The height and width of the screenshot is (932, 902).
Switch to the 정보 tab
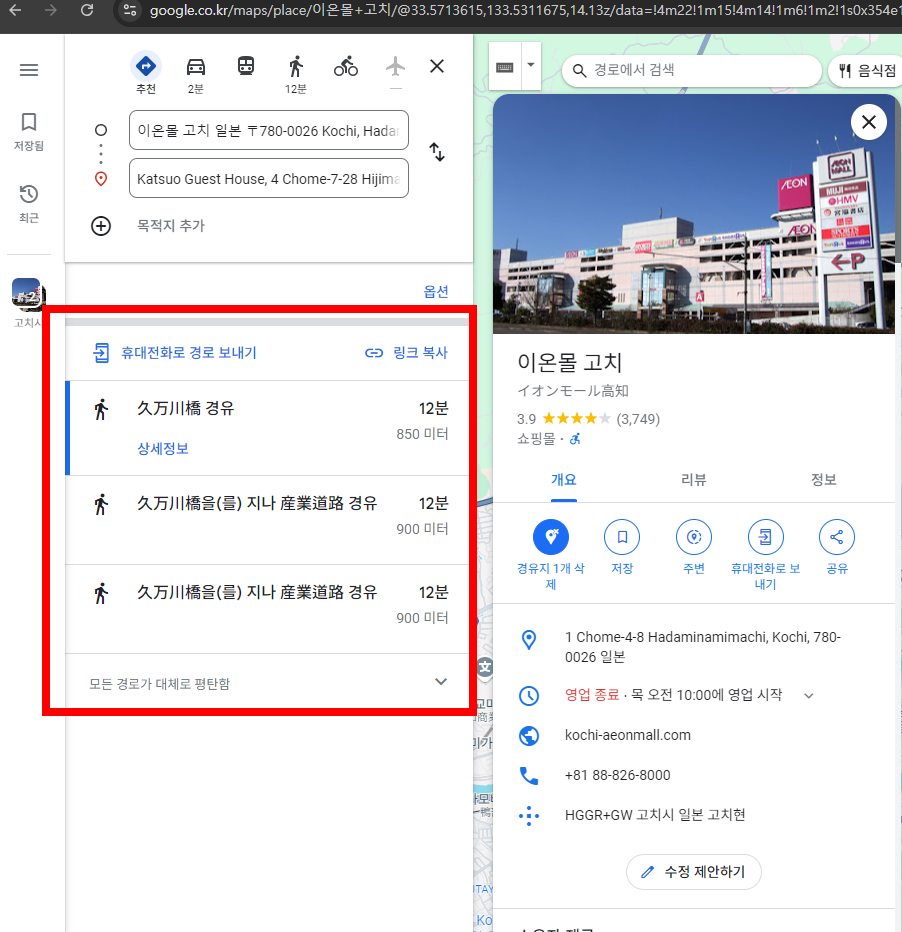coord(823,480)
